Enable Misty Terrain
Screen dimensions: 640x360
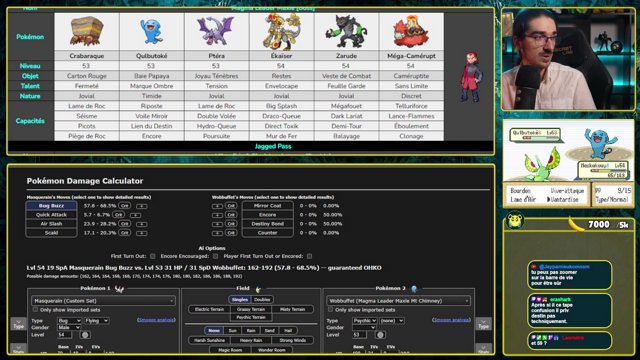[293, 309]
